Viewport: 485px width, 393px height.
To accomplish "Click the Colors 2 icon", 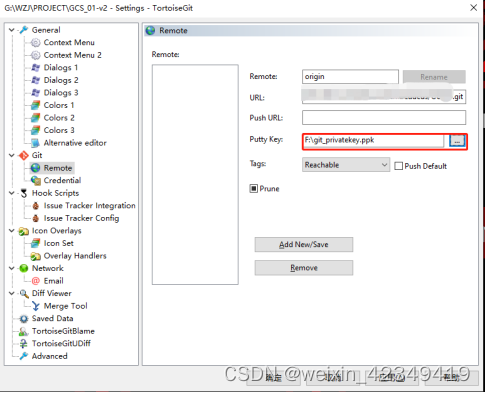I will coord(36,118).
